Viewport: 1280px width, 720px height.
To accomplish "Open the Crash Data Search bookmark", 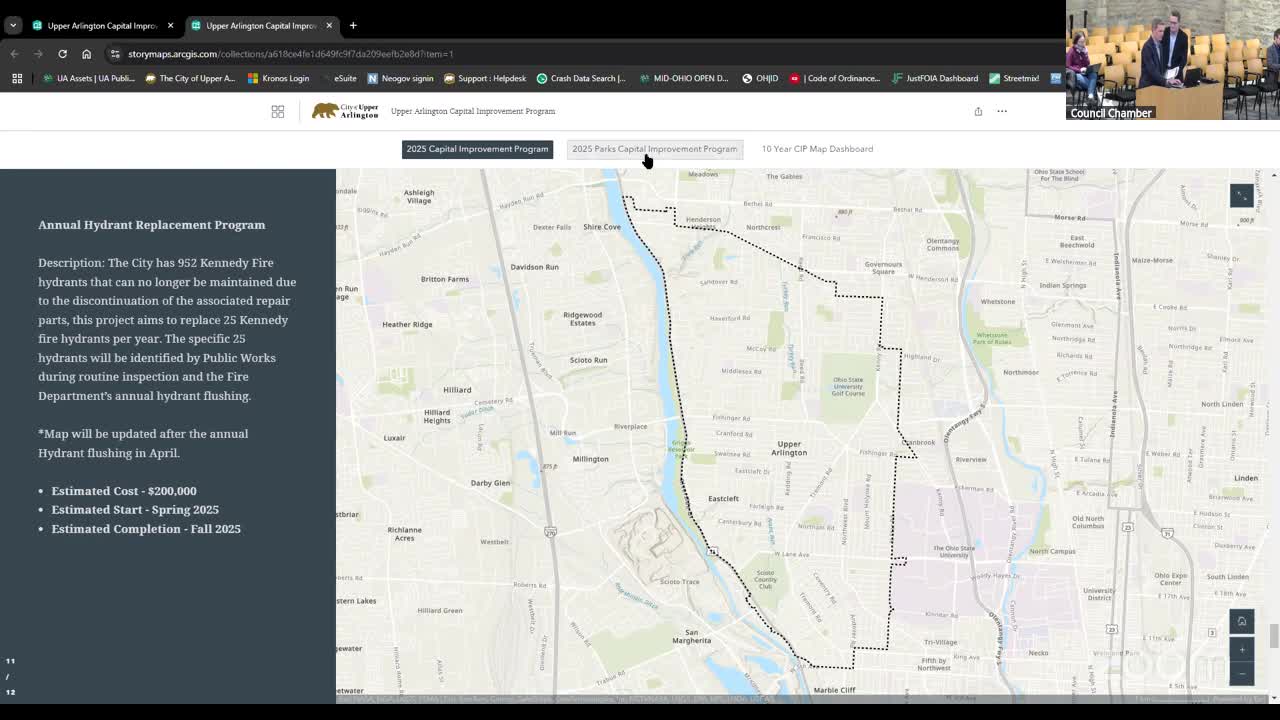I will pos(580,78).
